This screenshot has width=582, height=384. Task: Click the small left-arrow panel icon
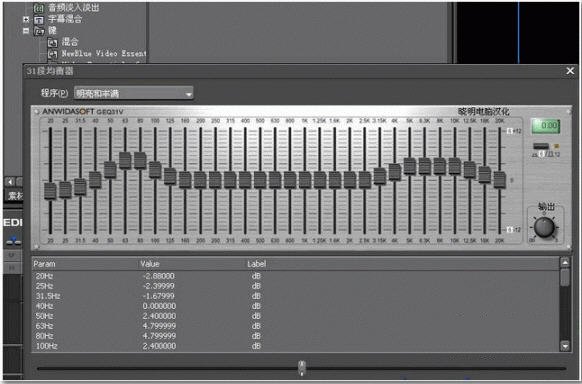click(x=10, y=182)
